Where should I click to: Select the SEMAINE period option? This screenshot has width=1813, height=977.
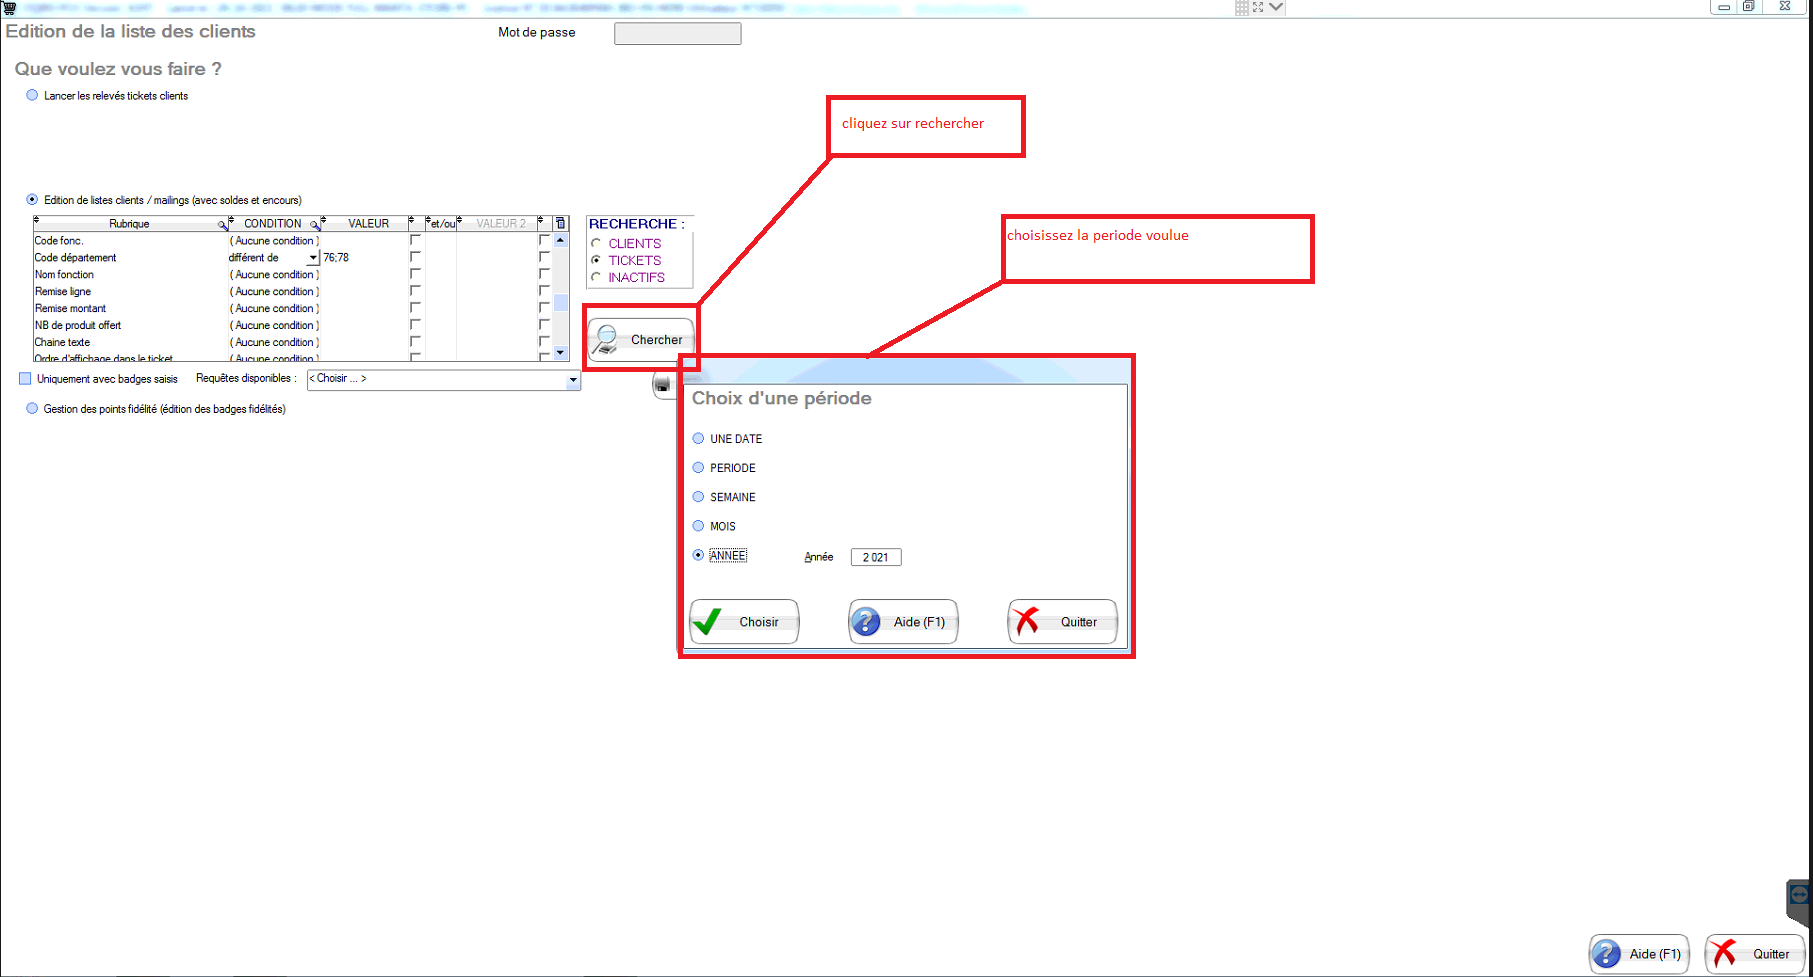(698, 497)
